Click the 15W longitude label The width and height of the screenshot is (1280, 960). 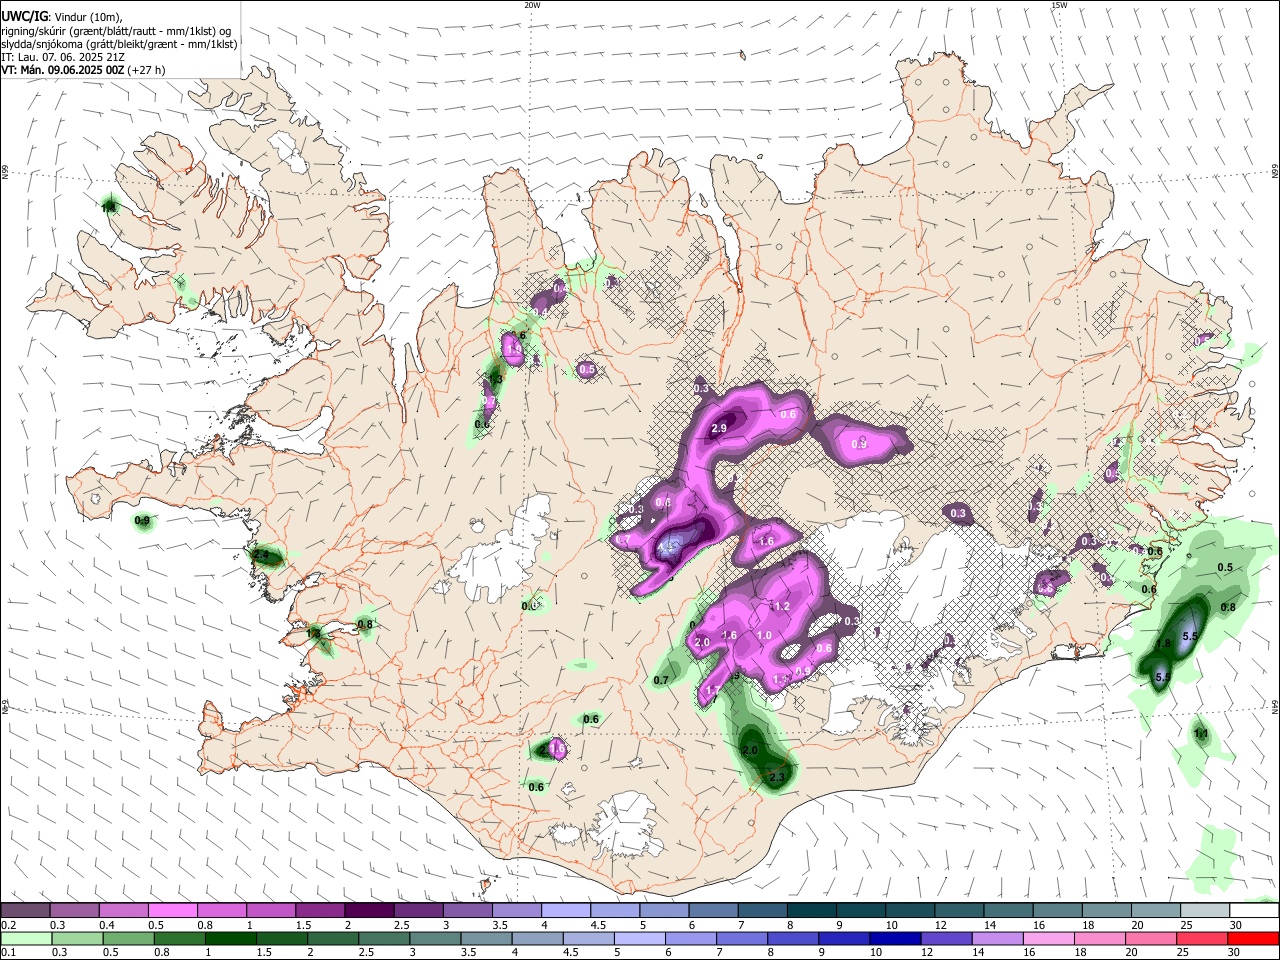point(1059,5)
